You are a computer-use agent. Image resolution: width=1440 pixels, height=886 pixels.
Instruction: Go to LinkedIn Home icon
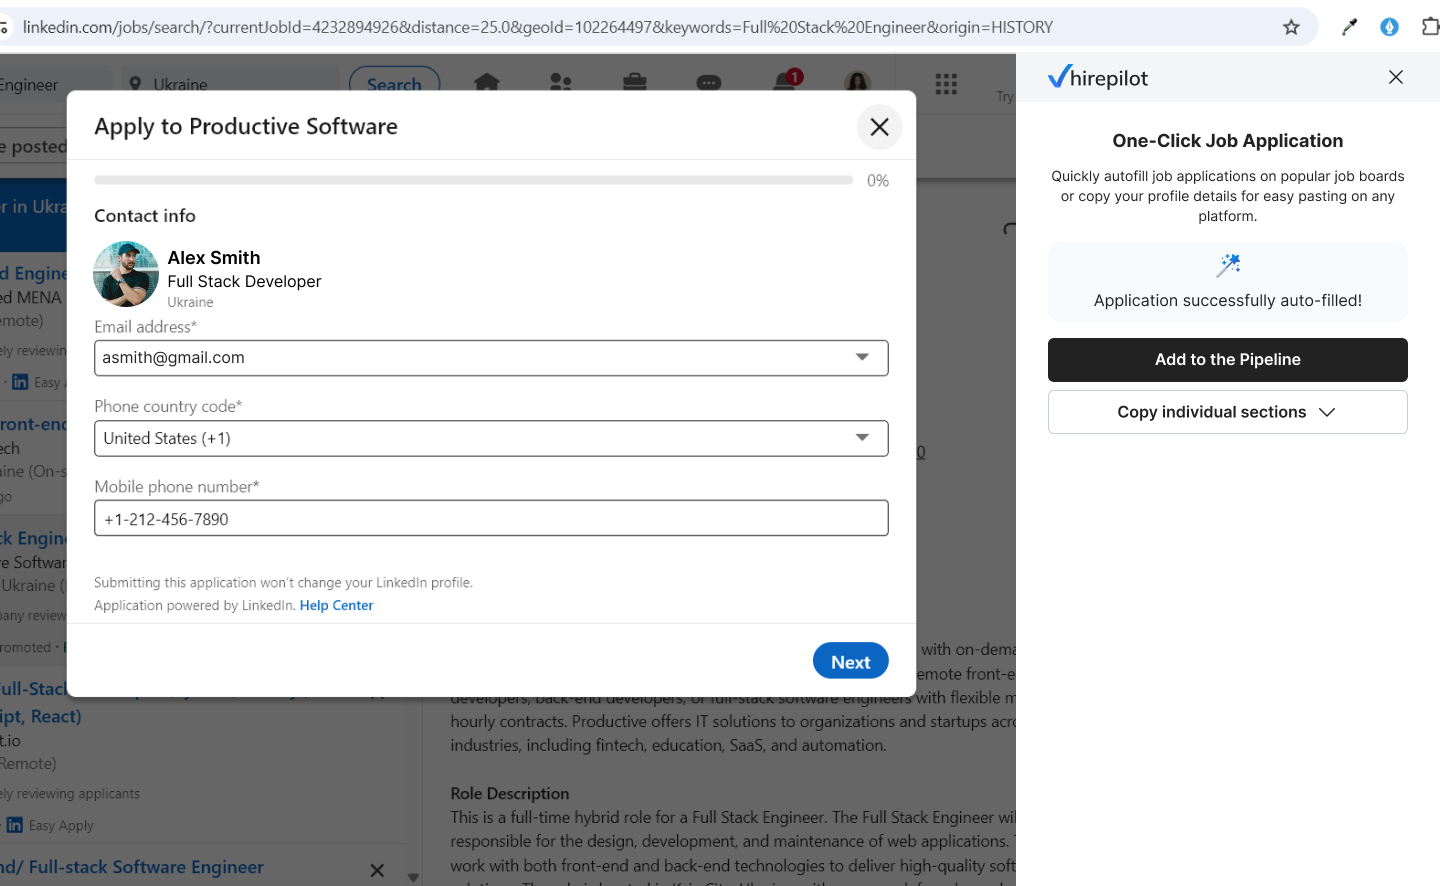(x=487, y=83)
